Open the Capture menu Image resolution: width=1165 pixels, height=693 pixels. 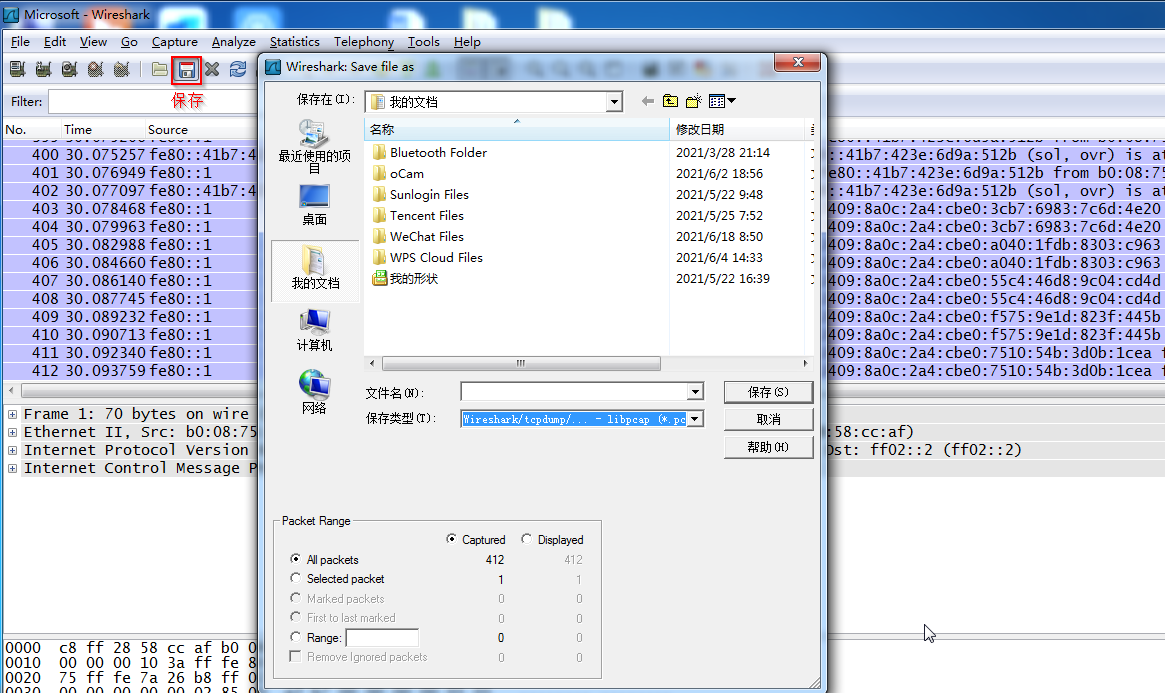click(175, 42)
